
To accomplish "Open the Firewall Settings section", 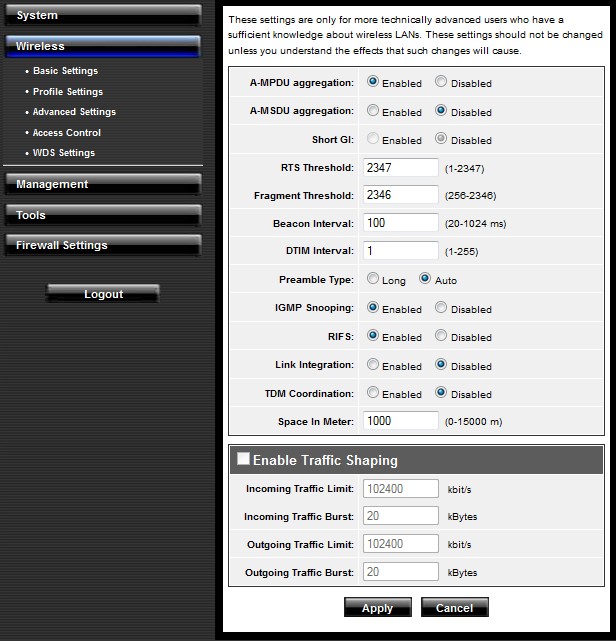I will (x=102, y=245).
